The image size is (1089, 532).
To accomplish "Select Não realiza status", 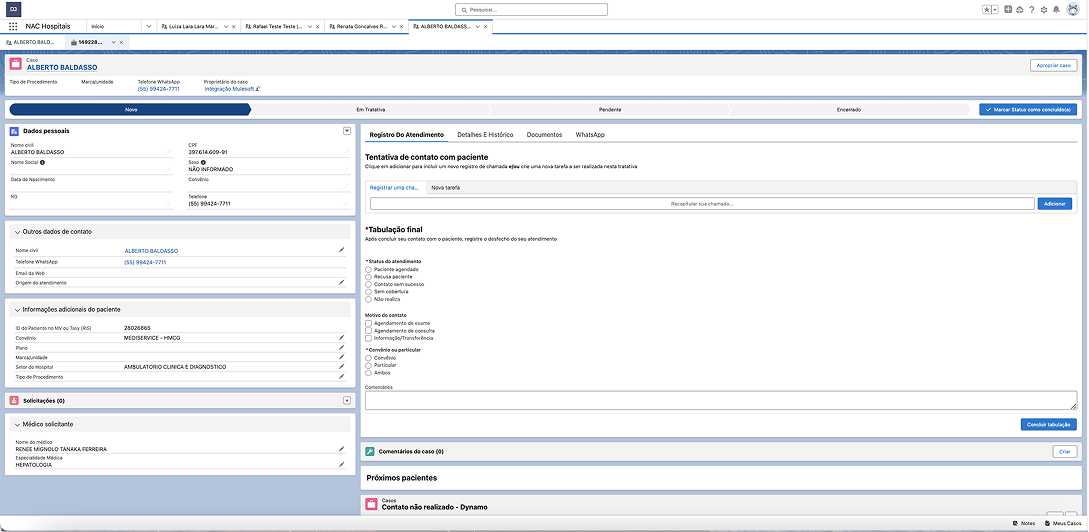I will click(369, 299).
